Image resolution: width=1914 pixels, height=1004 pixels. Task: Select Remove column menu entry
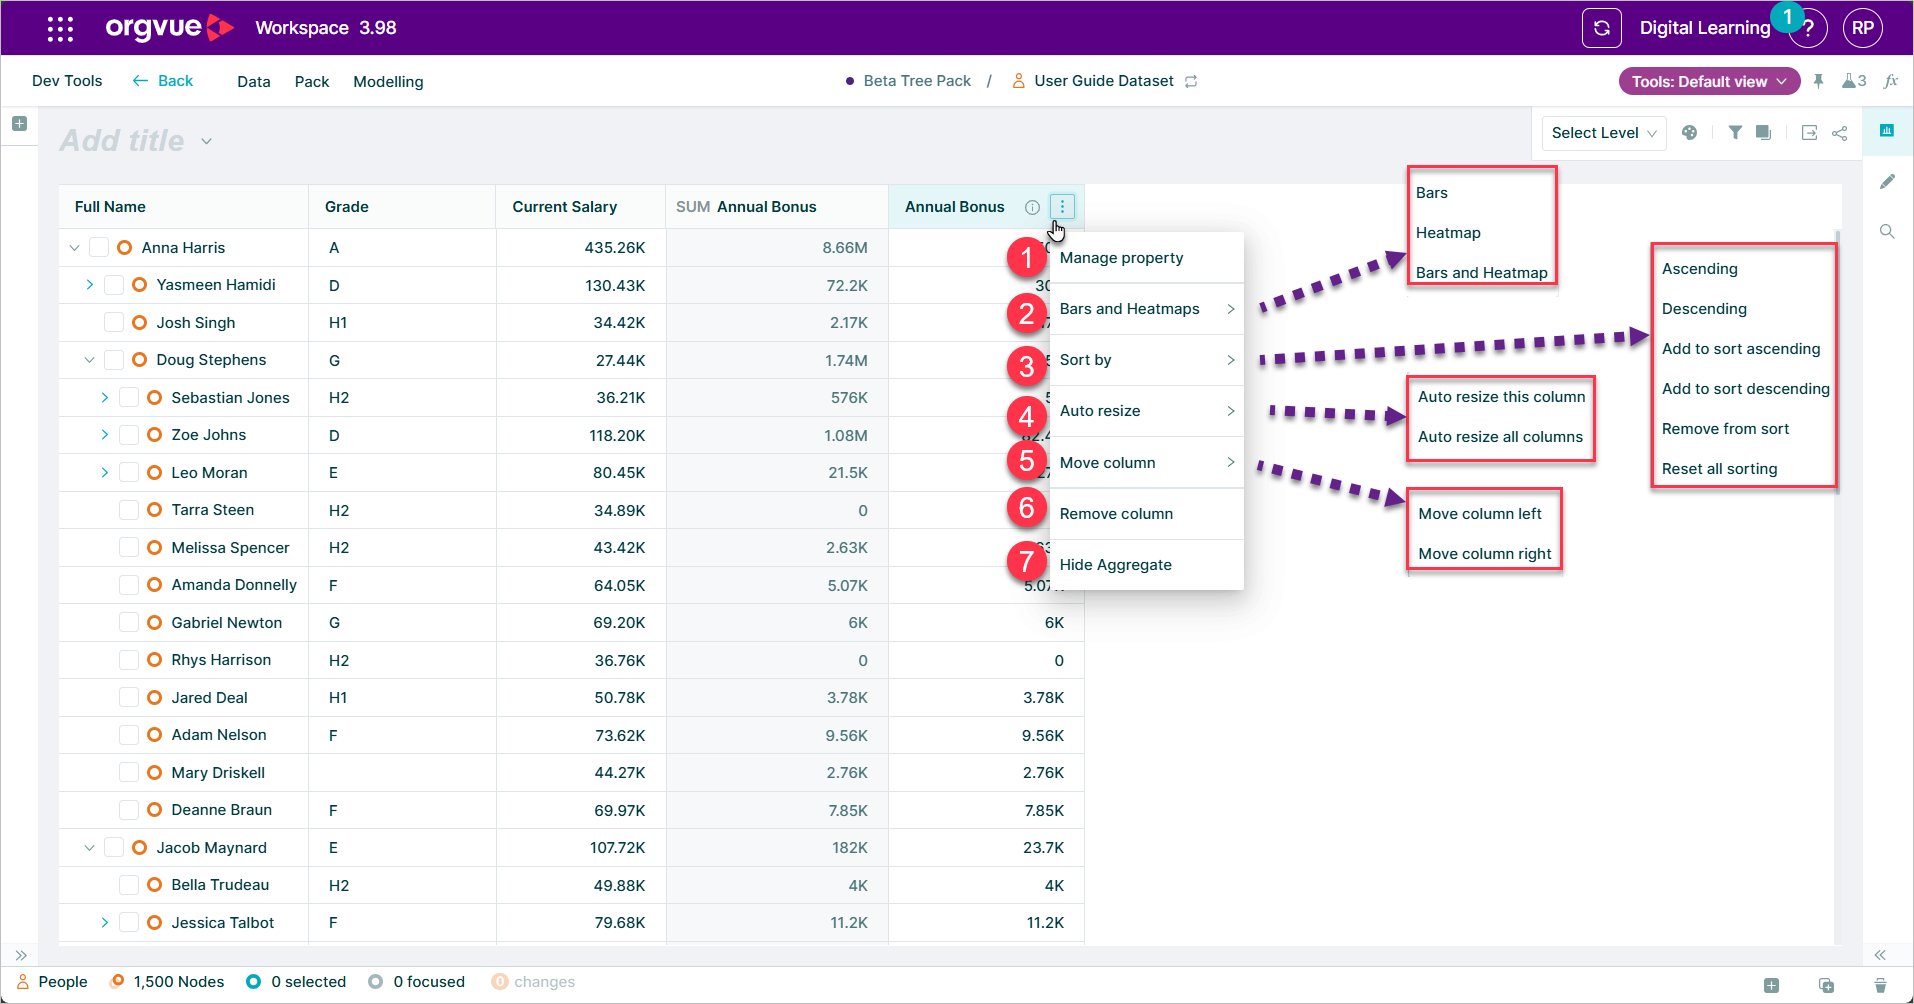1146,514
